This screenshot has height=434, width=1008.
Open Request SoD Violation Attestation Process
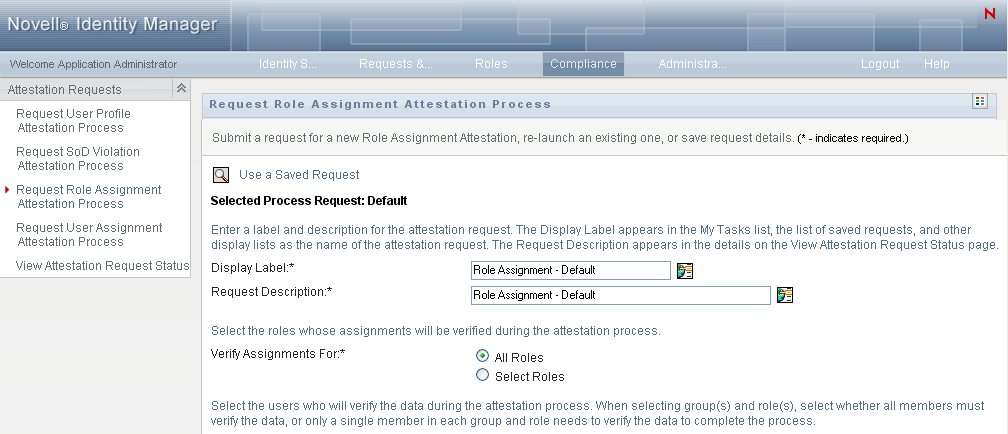[x=78, y=159]
